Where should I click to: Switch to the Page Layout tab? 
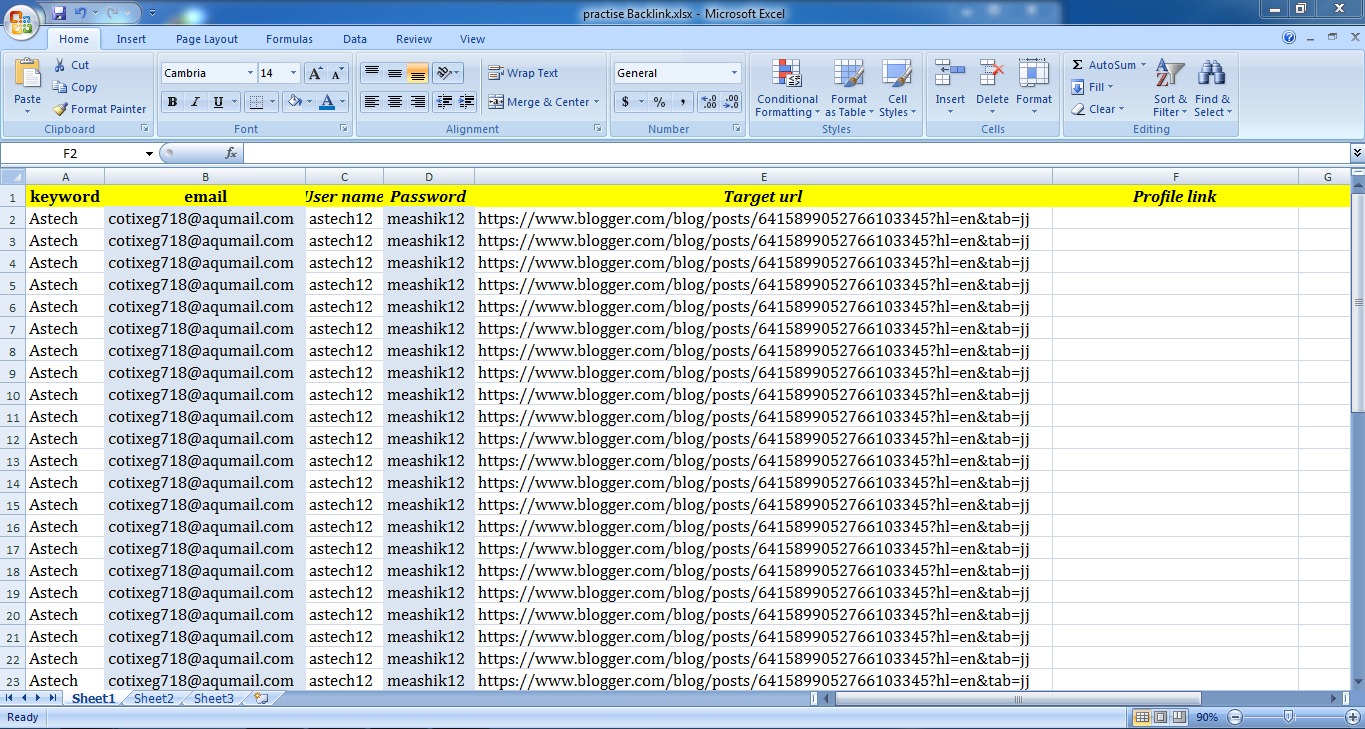(x=207, y=39)
